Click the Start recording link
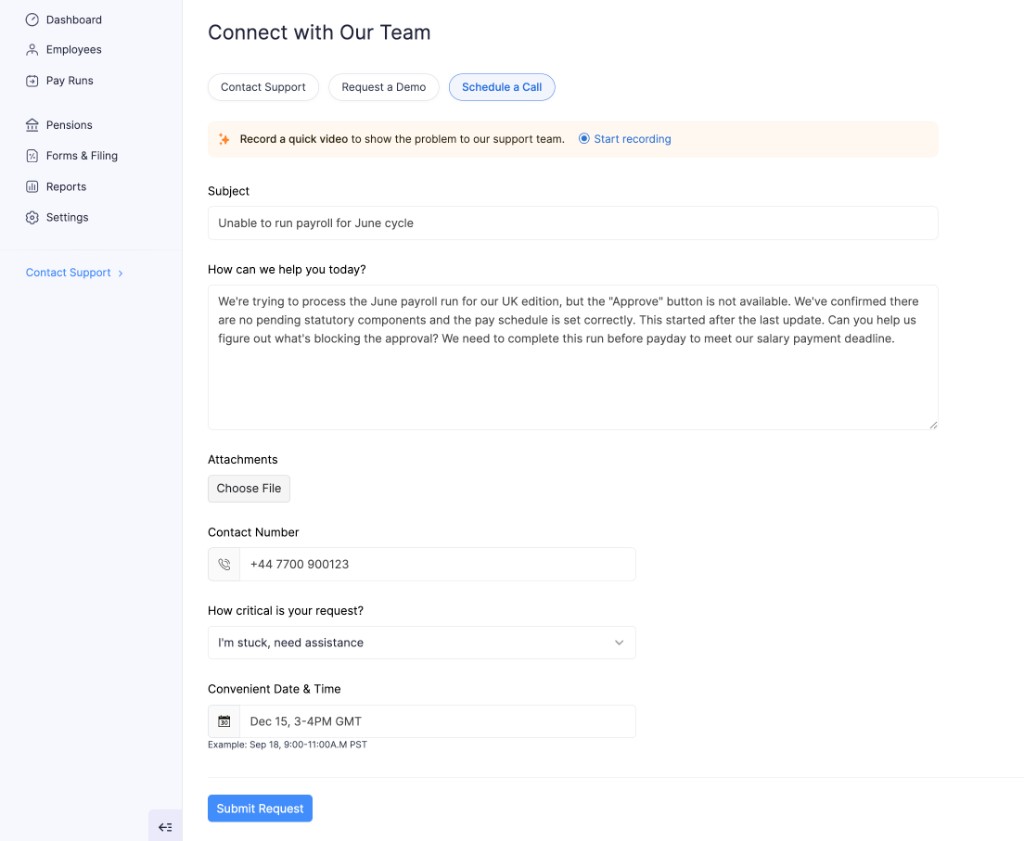The image size is (1024, 841). (632, 139)
